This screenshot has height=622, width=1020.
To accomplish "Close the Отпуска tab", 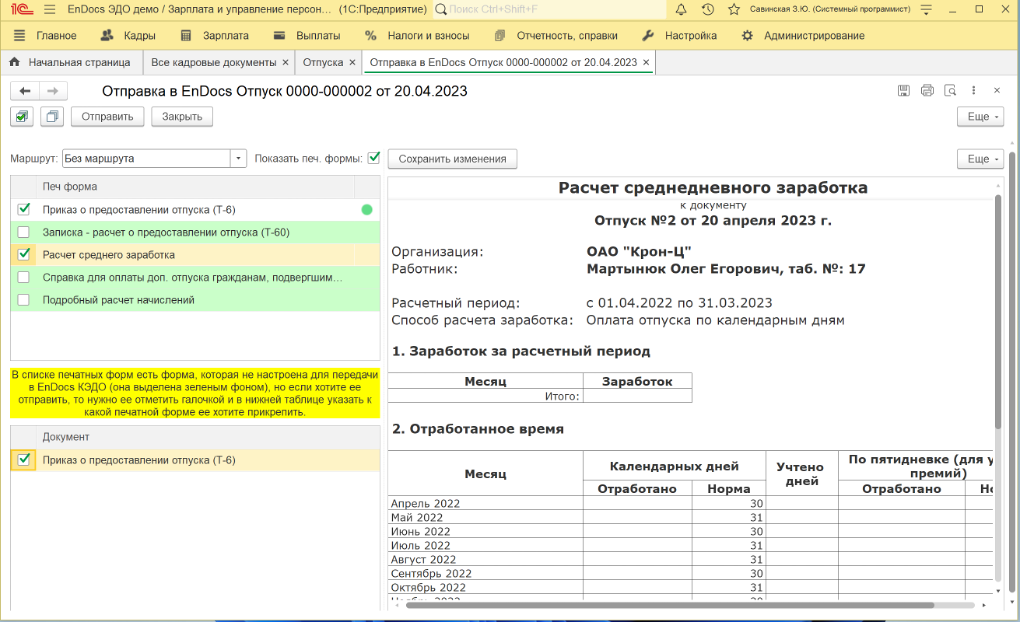I will (352, 62).
